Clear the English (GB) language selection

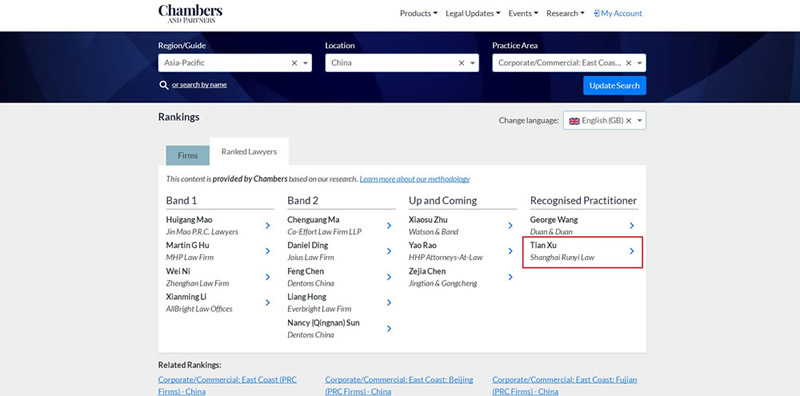click(x=629, y=120)
